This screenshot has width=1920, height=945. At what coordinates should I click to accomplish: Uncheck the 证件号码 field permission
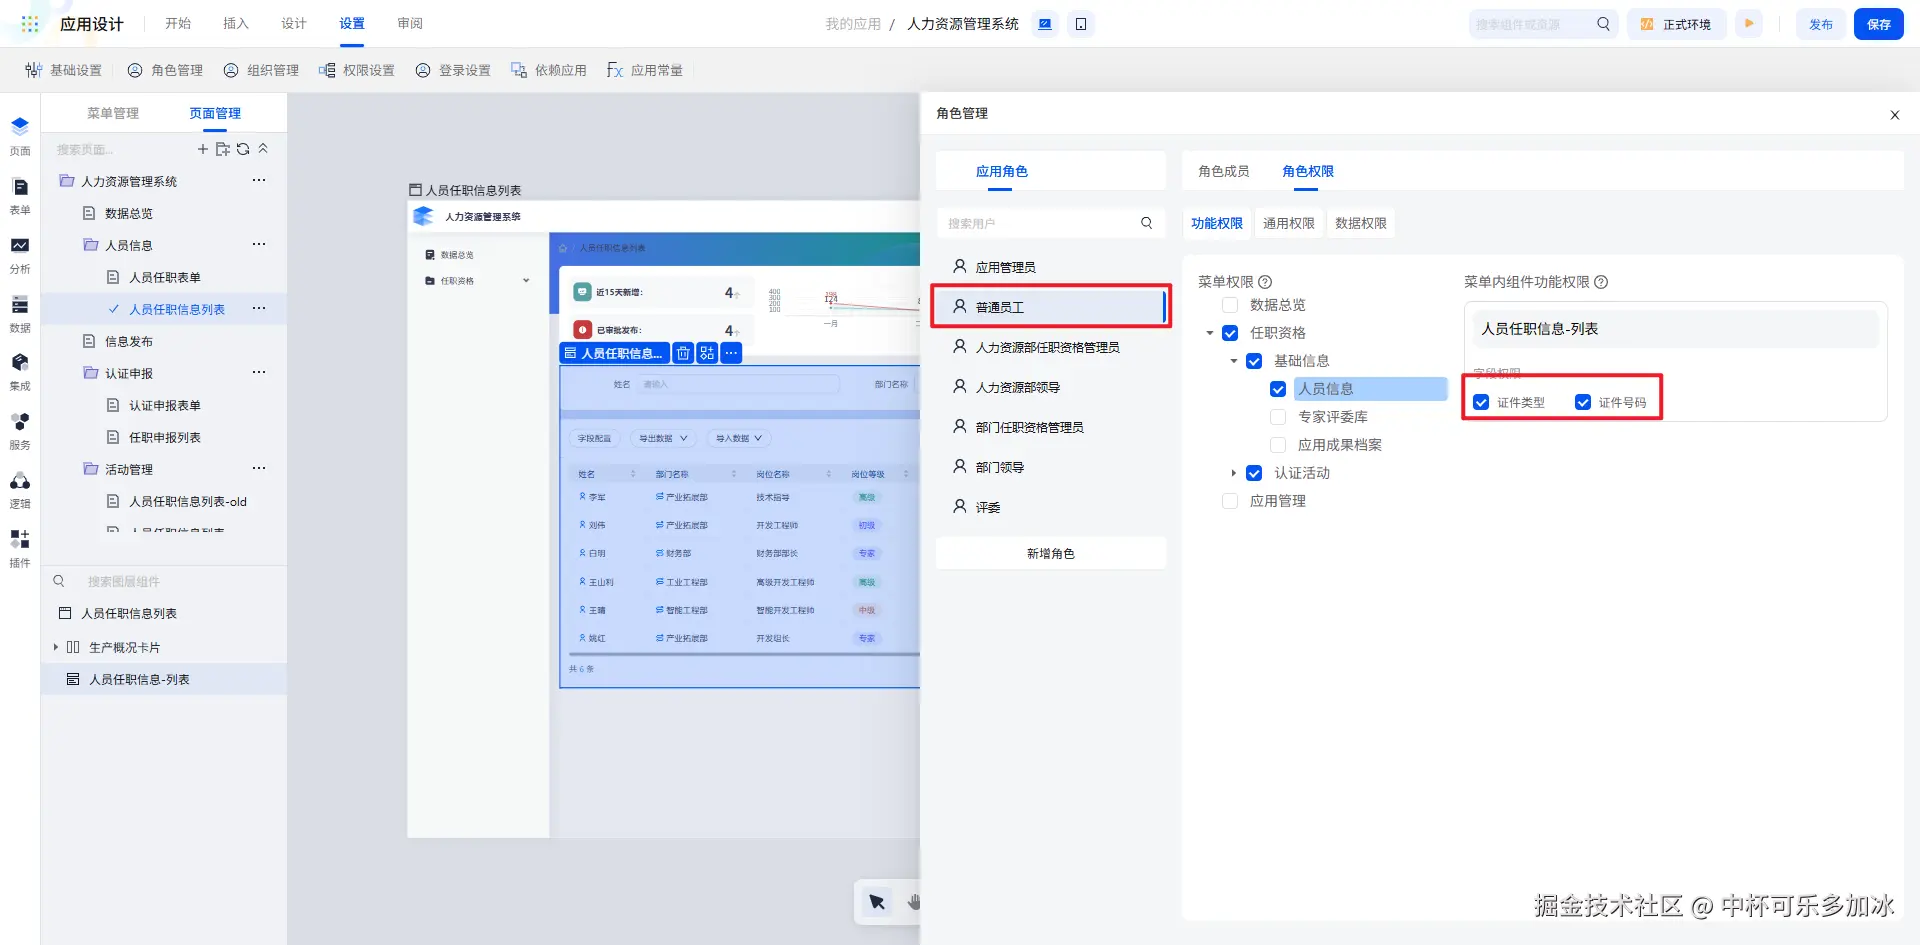pos(1583,402)
